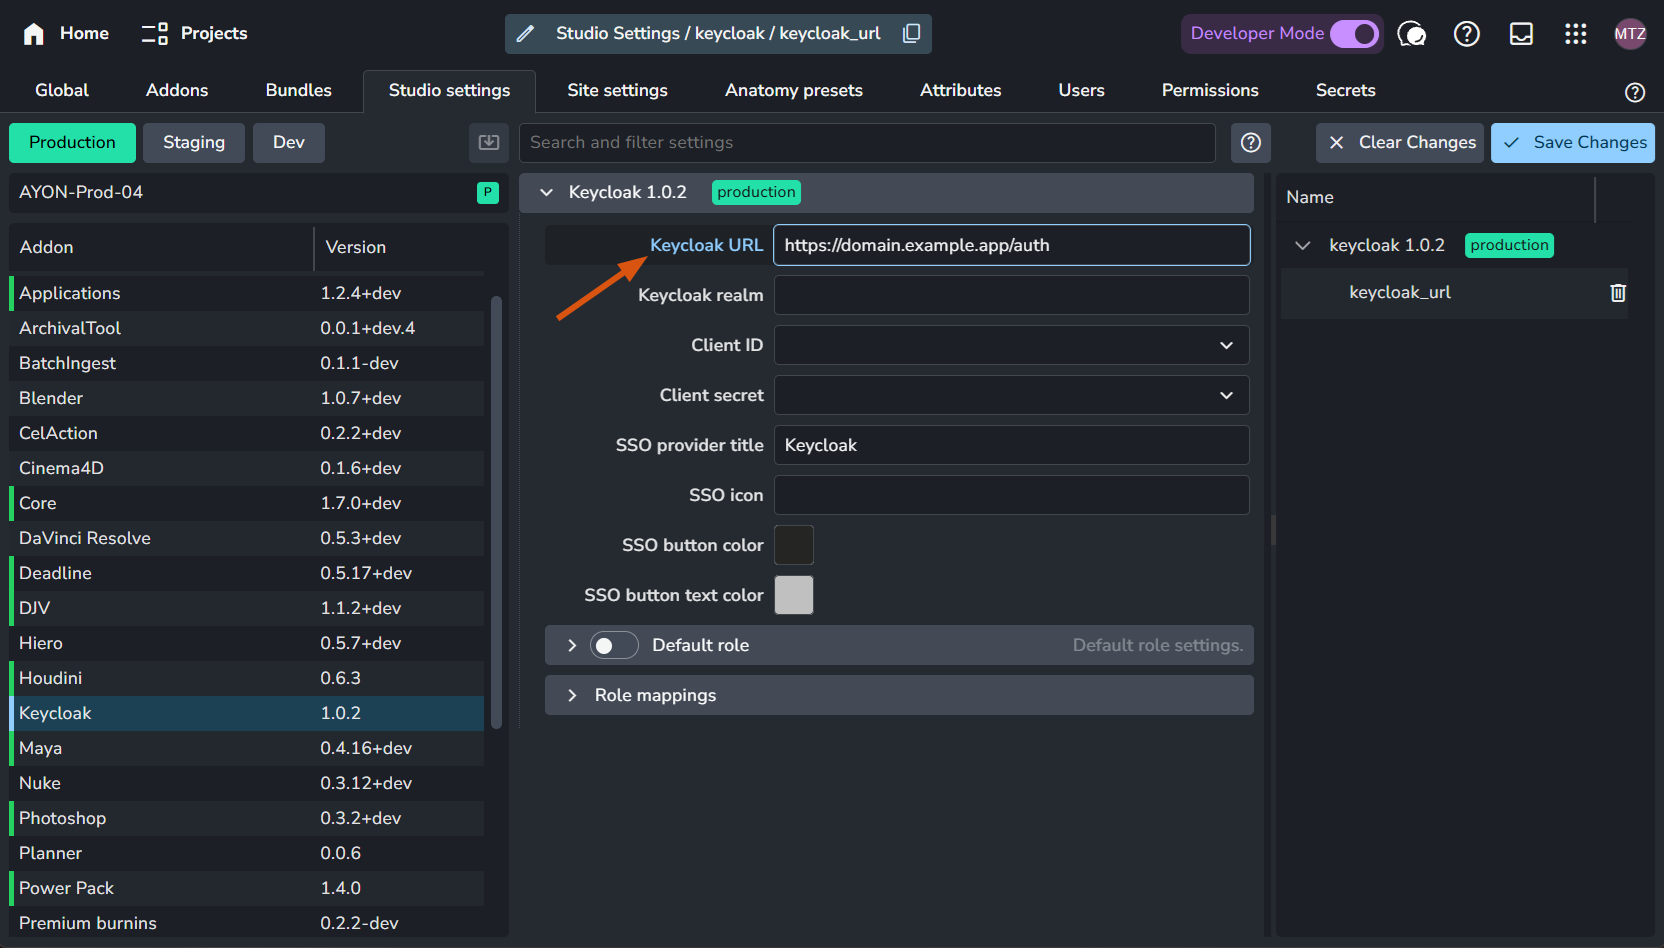
Task: Click the help icon beside search field
Action: (x=1250, y=143)
